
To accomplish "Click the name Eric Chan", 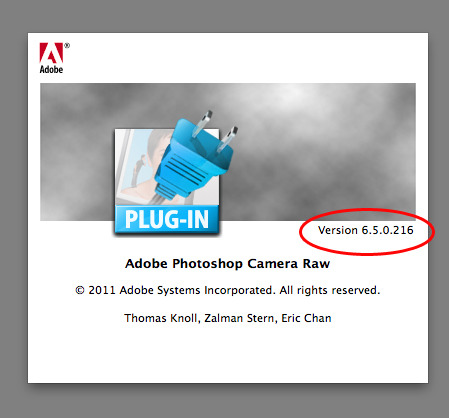I will (x=306, y=318).
